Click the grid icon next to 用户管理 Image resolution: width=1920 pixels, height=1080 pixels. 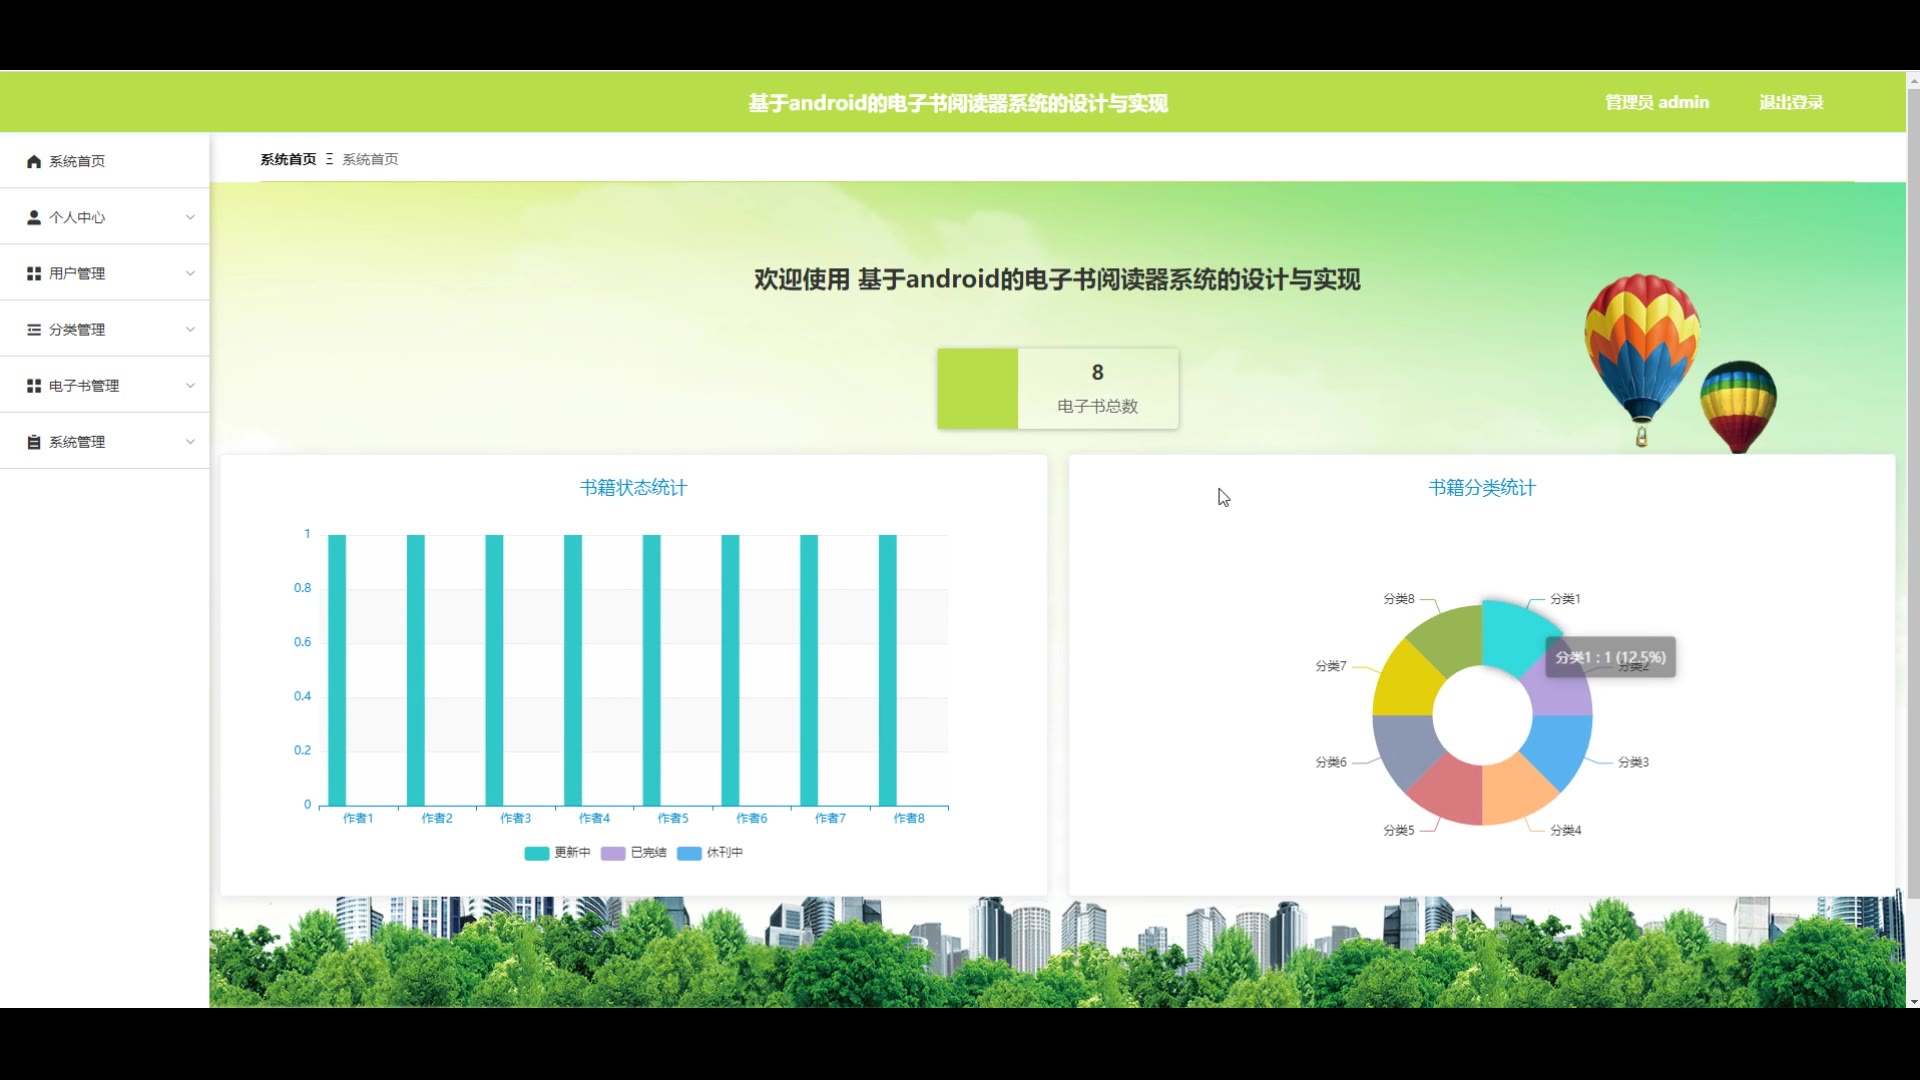coord(34,273)
